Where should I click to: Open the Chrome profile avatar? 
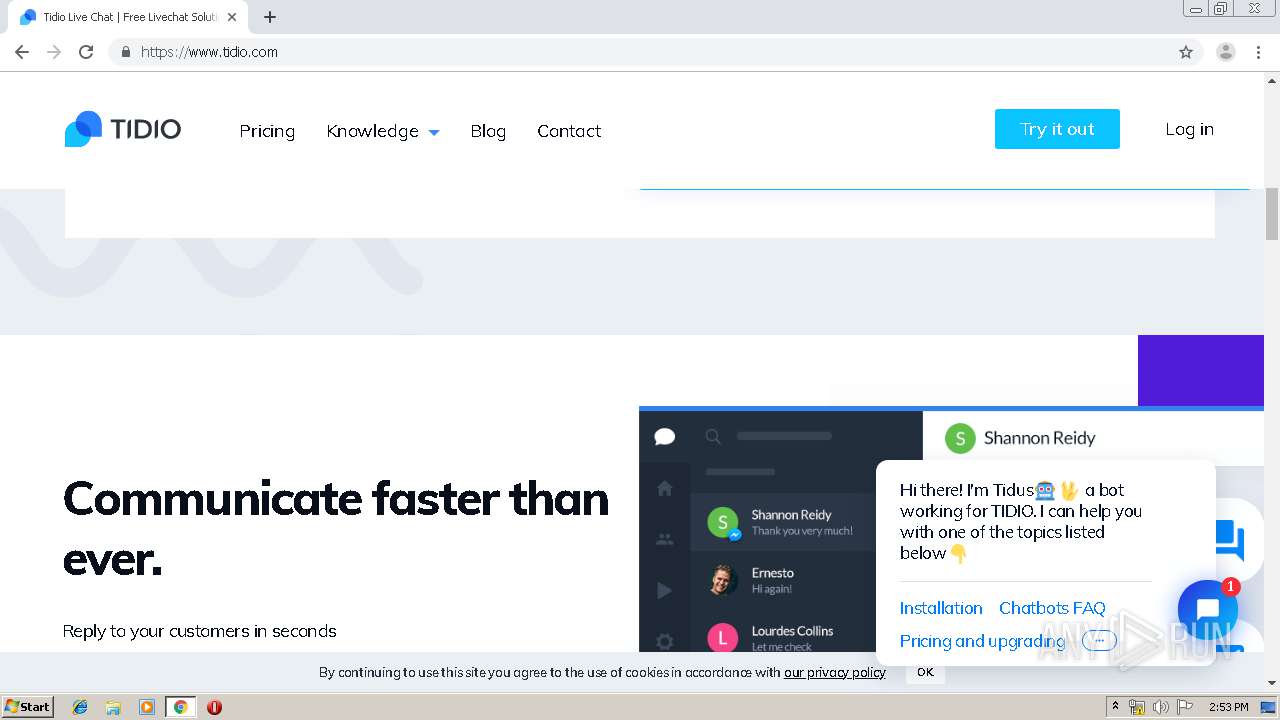1226,52
